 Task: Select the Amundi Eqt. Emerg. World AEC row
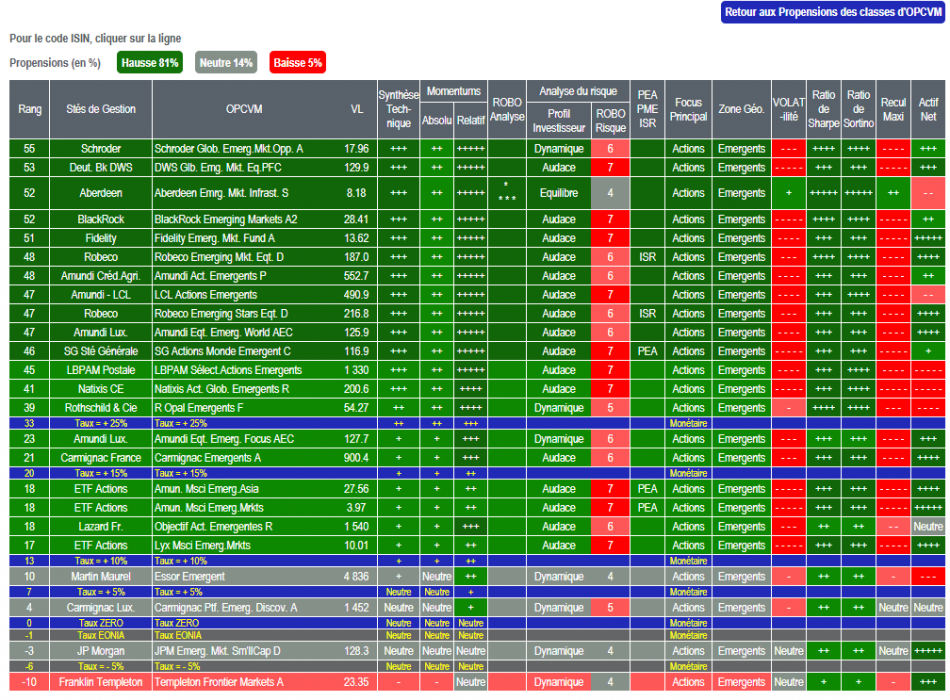477,332
